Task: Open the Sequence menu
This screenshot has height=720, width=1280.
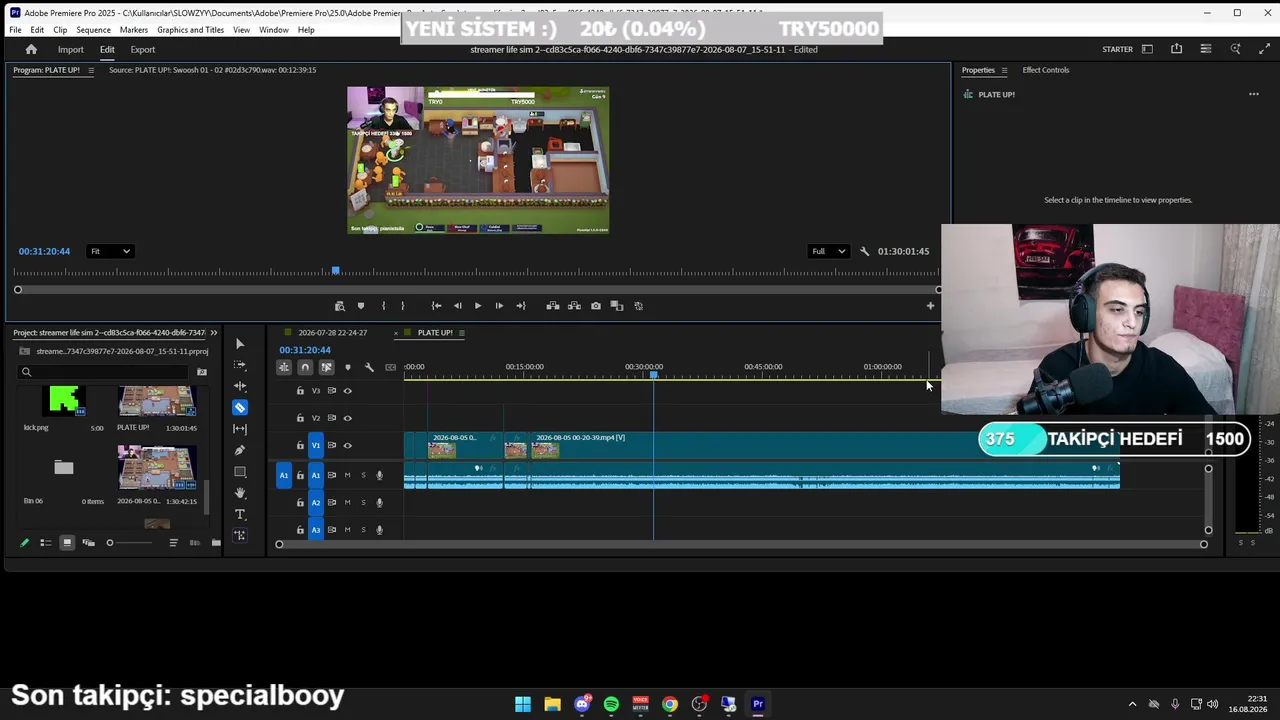Action: [93, 30]
